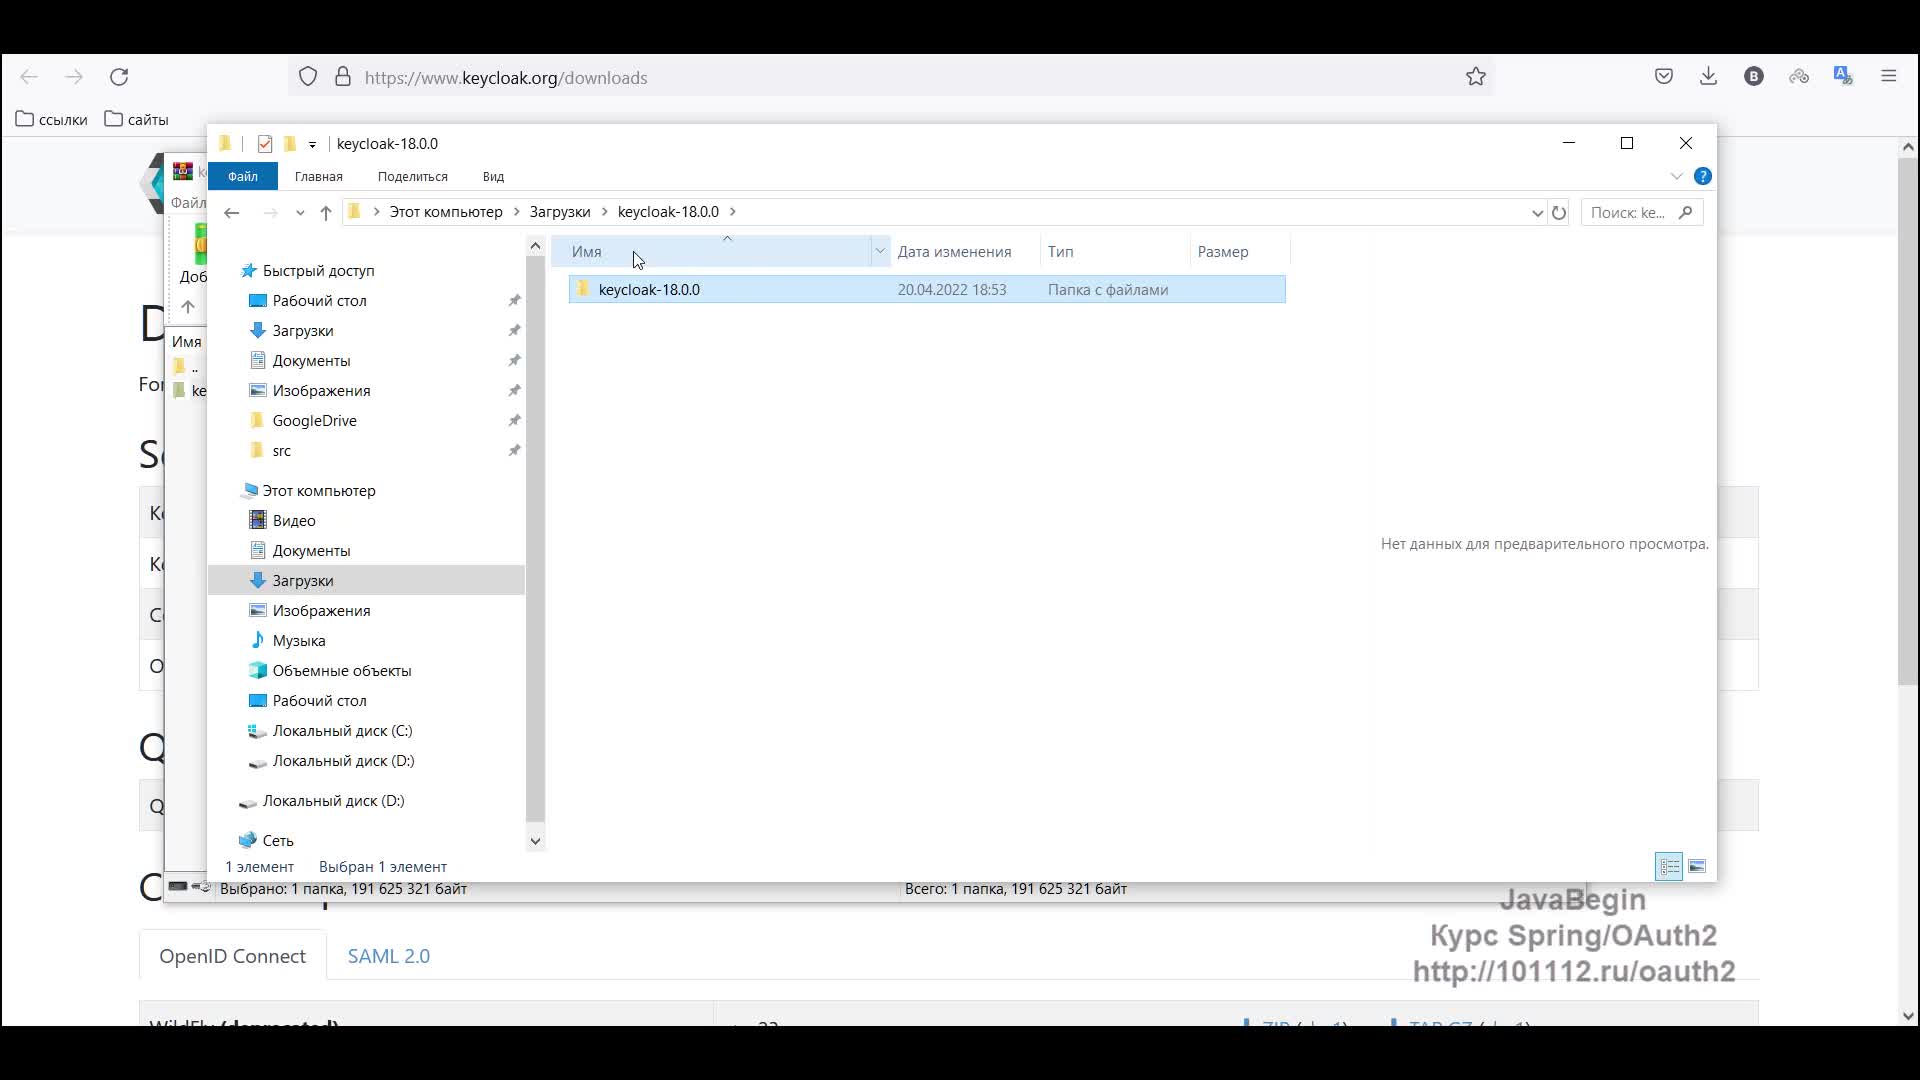Sort by Имя column header

[x=710, y=252]
